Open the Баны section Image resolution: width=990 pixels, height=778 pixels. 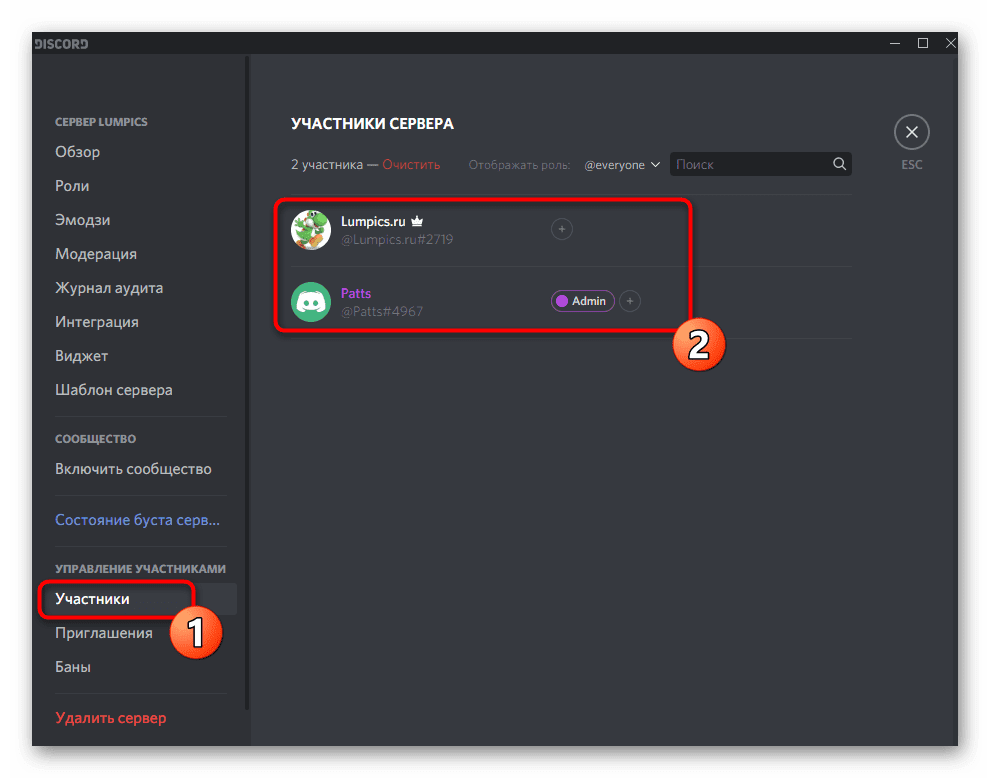click(73, 667)
